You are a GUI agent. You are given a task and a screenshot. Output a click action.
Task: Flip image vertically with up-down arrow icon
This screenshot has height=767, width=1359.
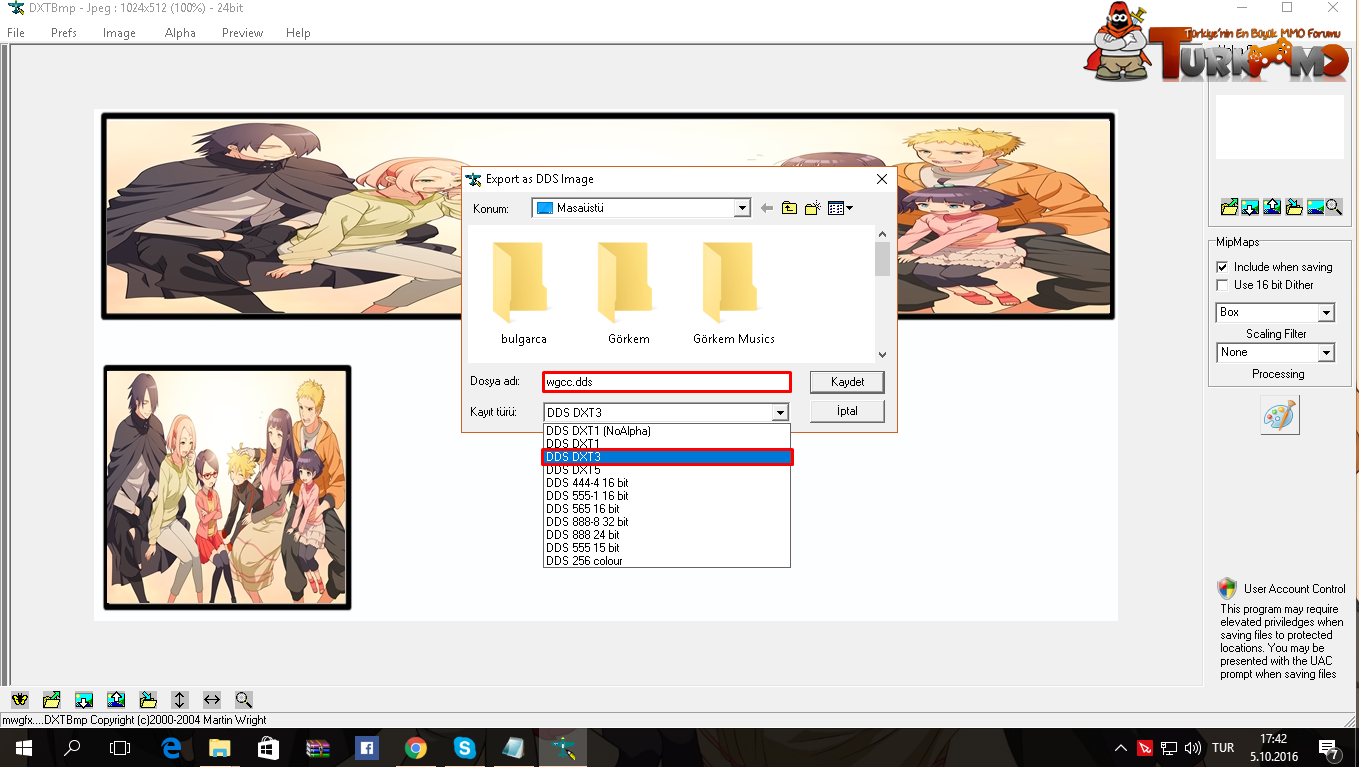[x=180, y=700]
